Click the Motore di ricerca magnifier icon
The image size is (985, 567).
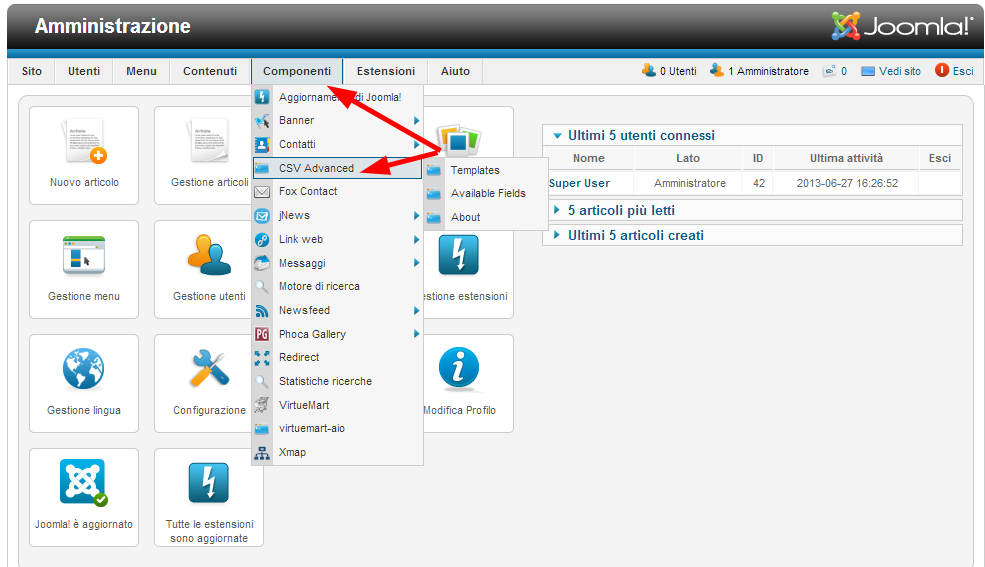[262, 287]
